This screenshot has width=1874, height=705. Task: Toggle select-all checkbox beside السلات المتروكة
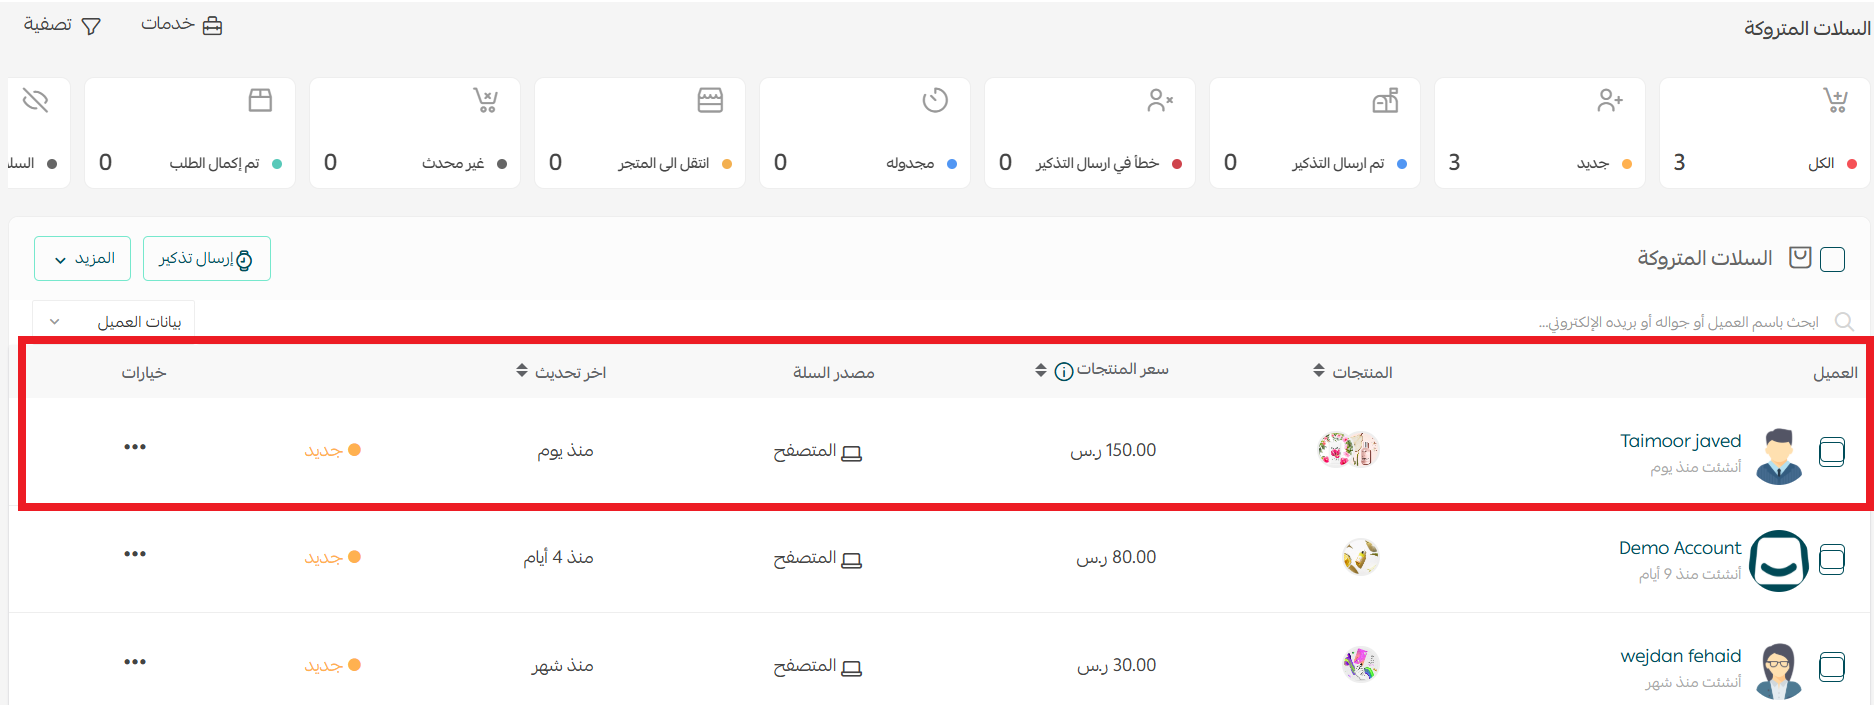(x=1832, y=260)
